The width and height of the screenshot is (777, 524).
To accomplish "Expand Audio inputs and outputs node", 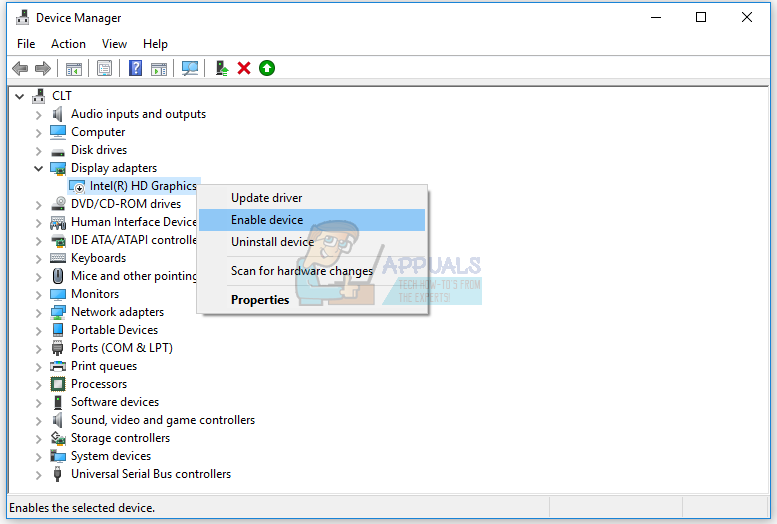I will (x=39, y=115).
